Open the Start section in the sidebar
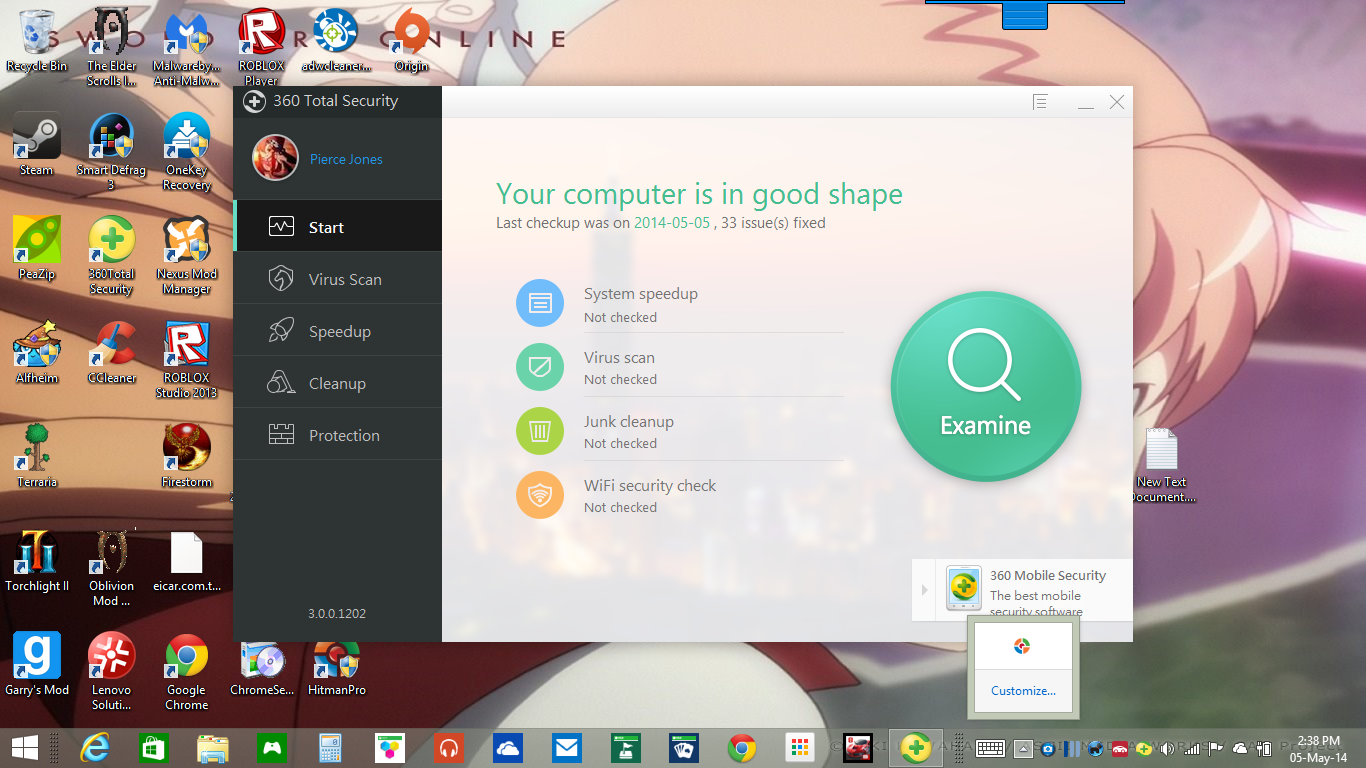This screenshot has width=1366, height=768. click(x=338, y=227)
